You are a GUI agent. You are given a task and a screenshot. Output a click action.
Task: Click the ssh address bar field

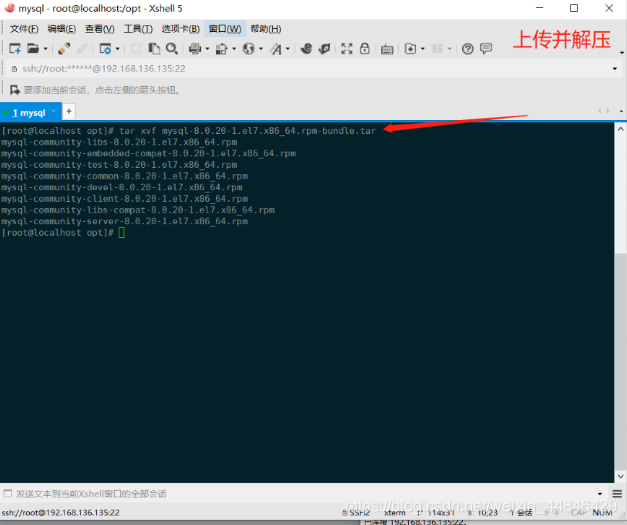click(312, 69)
